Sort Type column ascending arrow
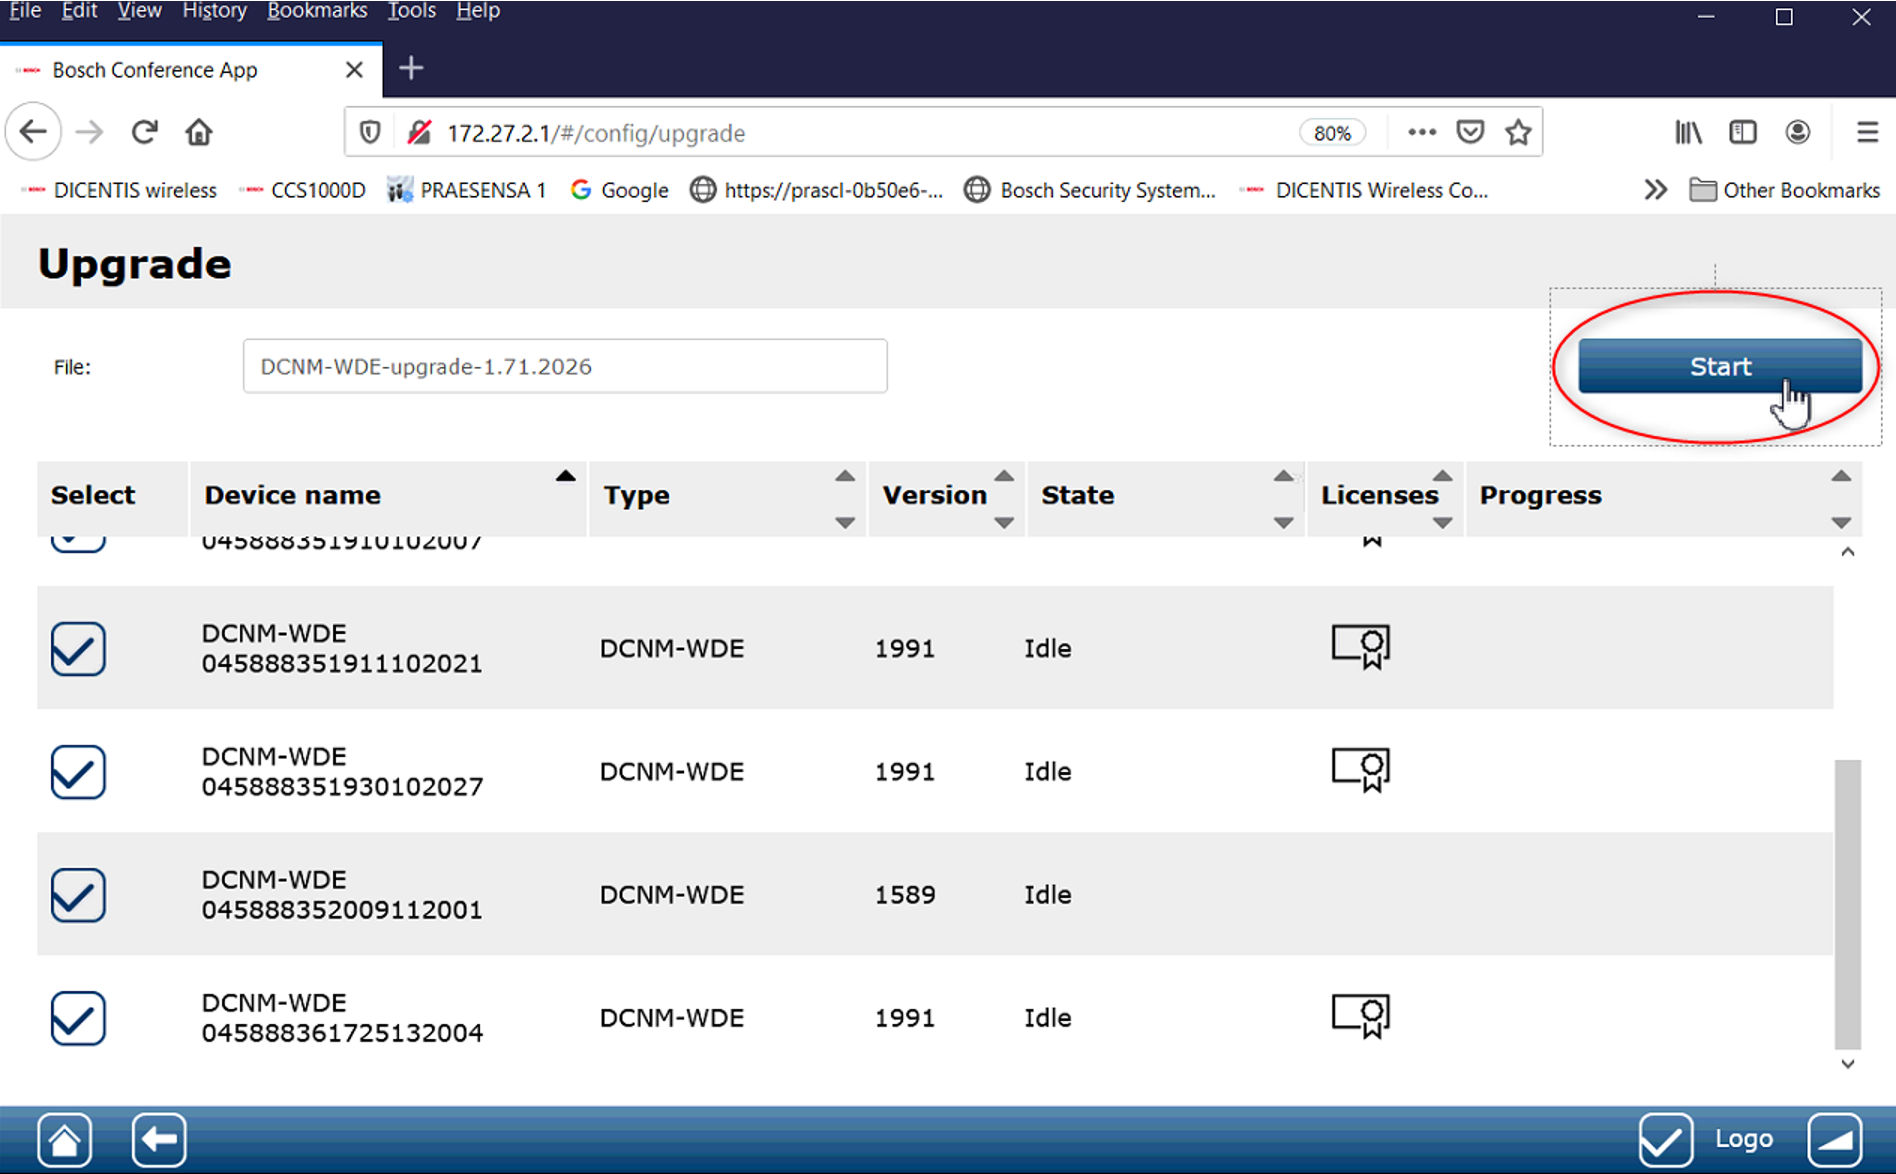Viewport: 1896px width, 1174px height. pos(845,476)
